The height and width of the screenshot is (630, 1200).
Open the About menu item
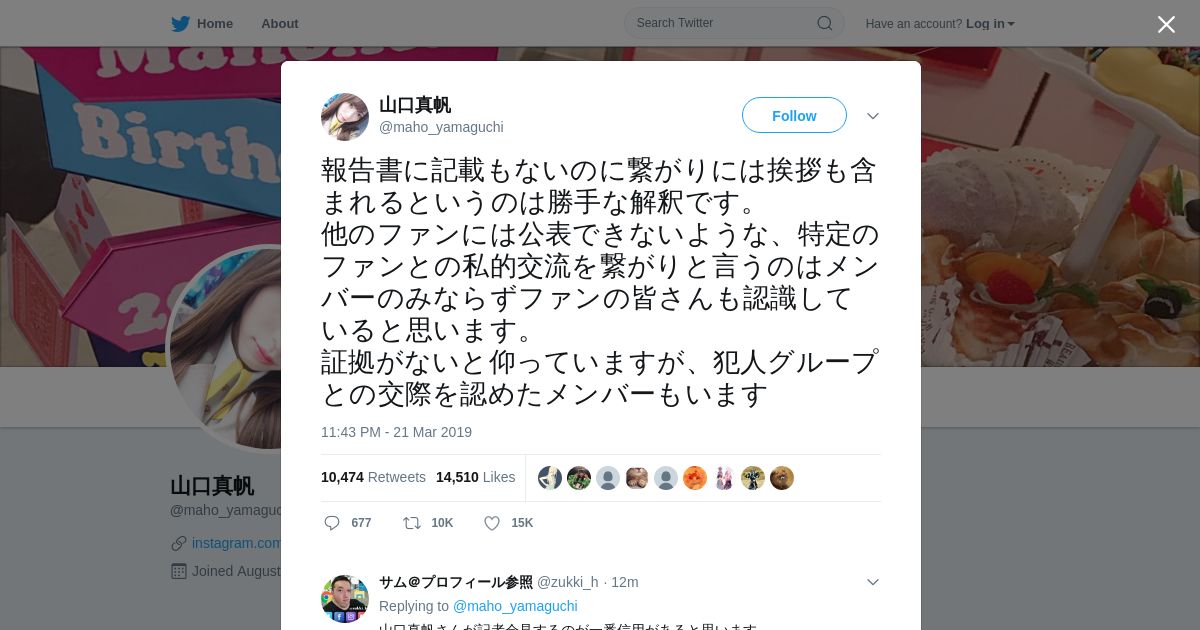coord(280,23)
